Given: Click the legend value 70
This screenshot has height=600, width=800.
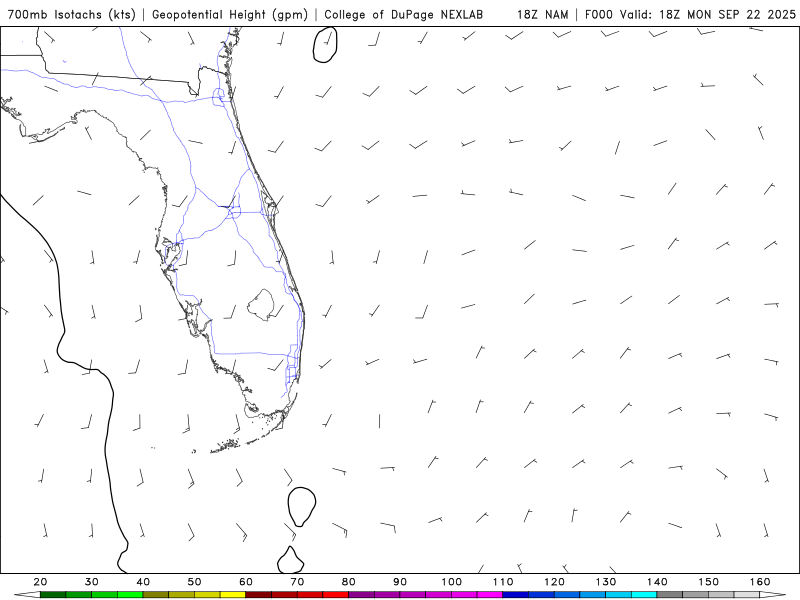Looking at the screenshot, I should [297, 582].
